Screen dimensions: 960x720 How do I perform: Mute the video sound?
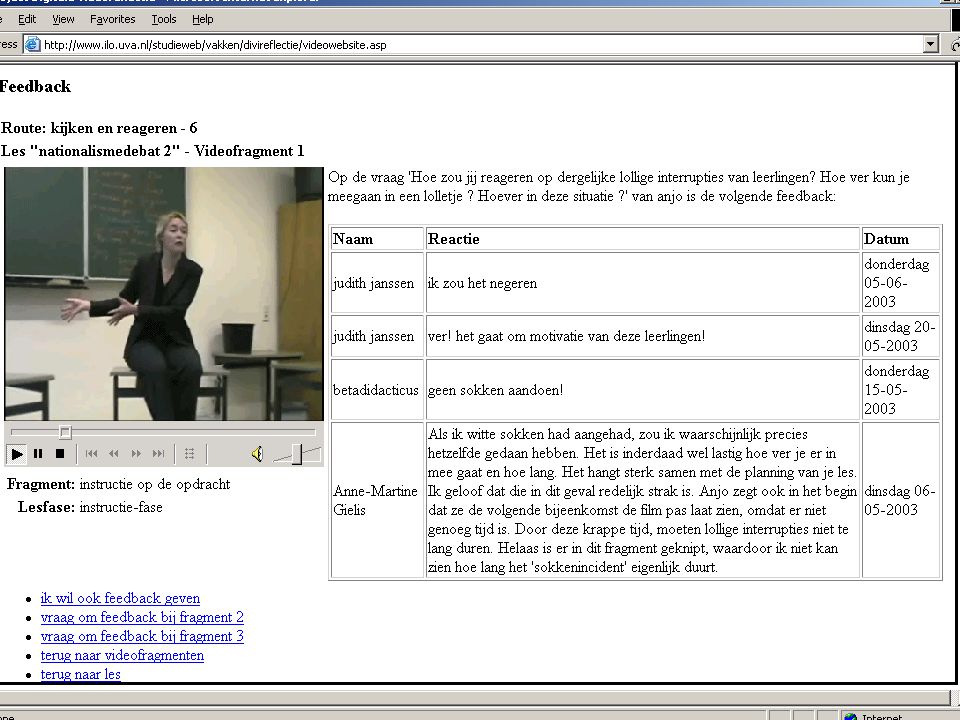[x=257, y=454]
